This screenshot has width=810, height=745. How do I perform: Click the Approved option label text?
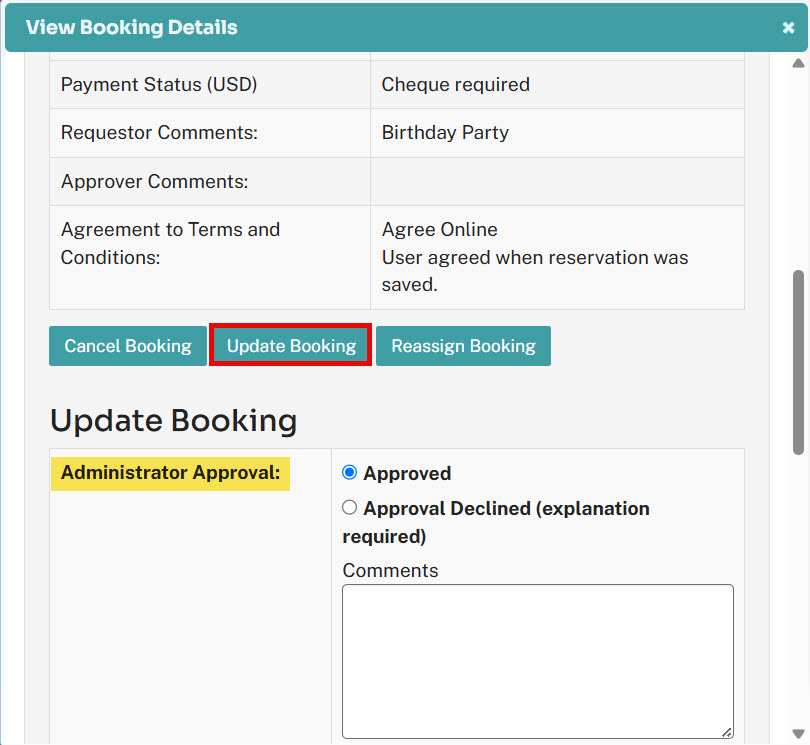coord(407,473)
